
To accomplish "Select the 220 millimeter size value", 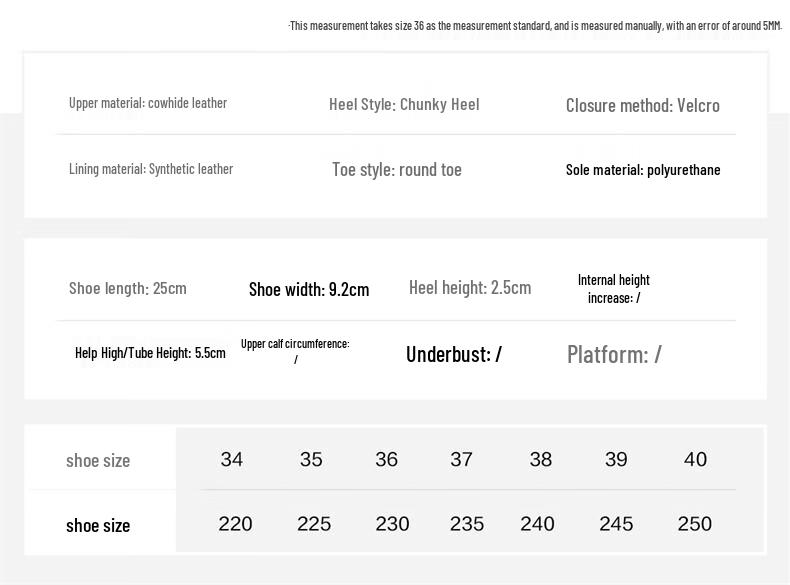I will (235, 524).
